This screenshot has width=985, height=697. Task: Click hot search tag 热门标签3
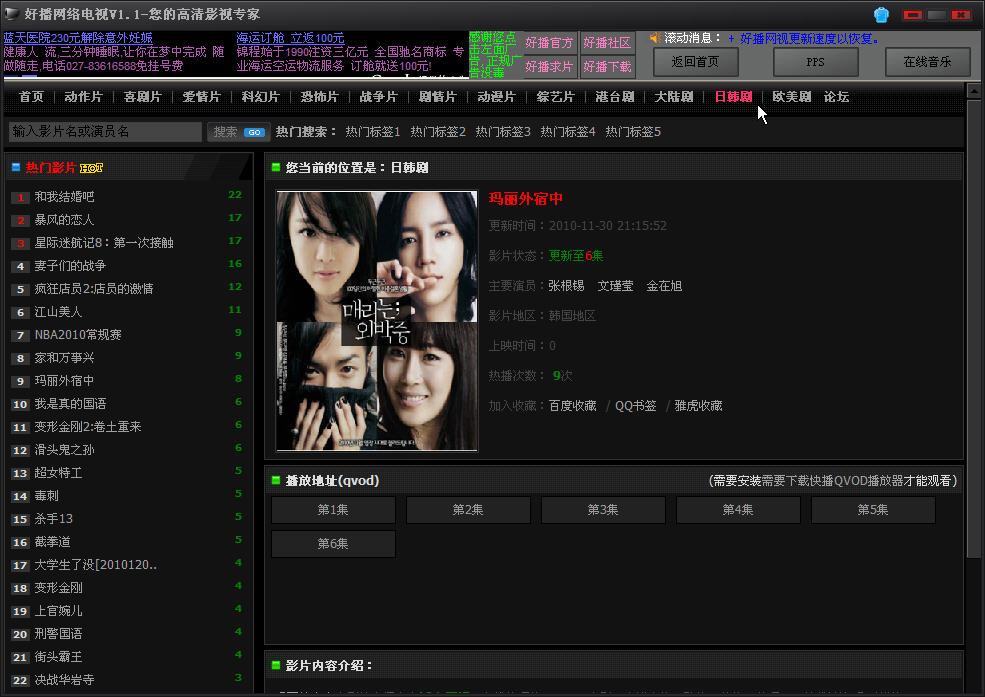tap(503, 132)
